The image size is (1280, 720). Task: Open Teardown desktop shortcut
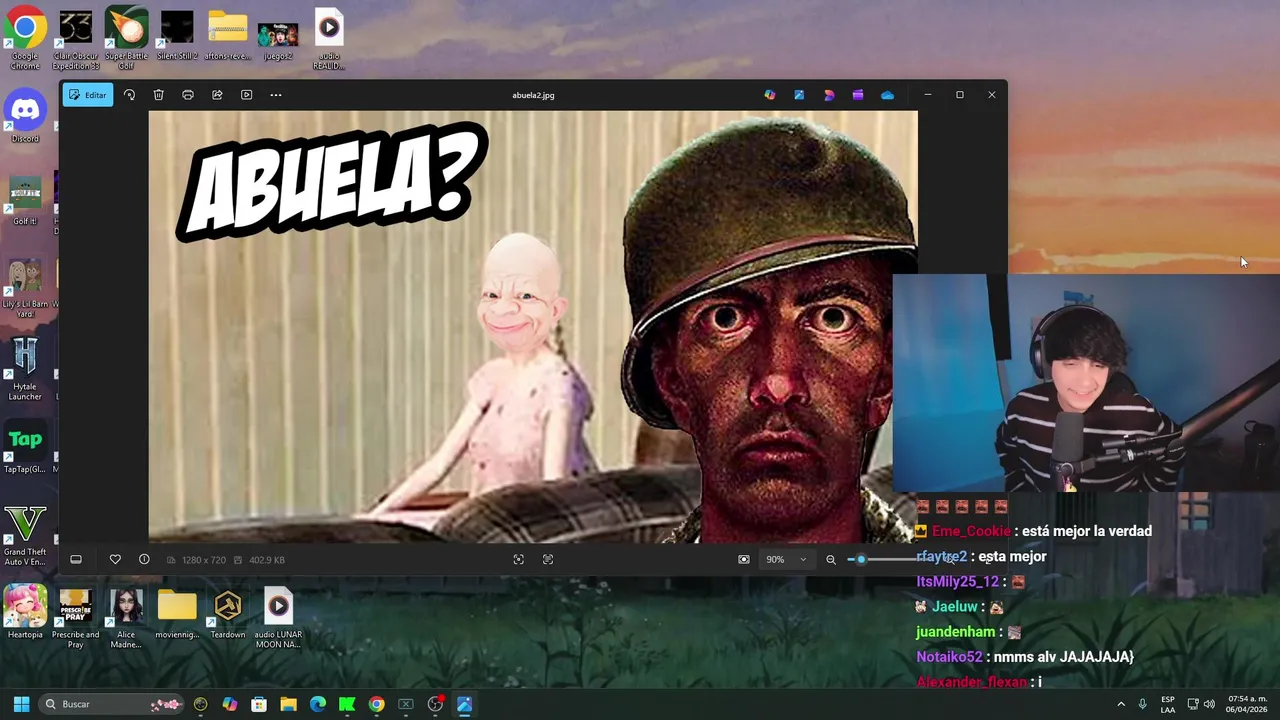pyautogui.click(x=228, y=614)
